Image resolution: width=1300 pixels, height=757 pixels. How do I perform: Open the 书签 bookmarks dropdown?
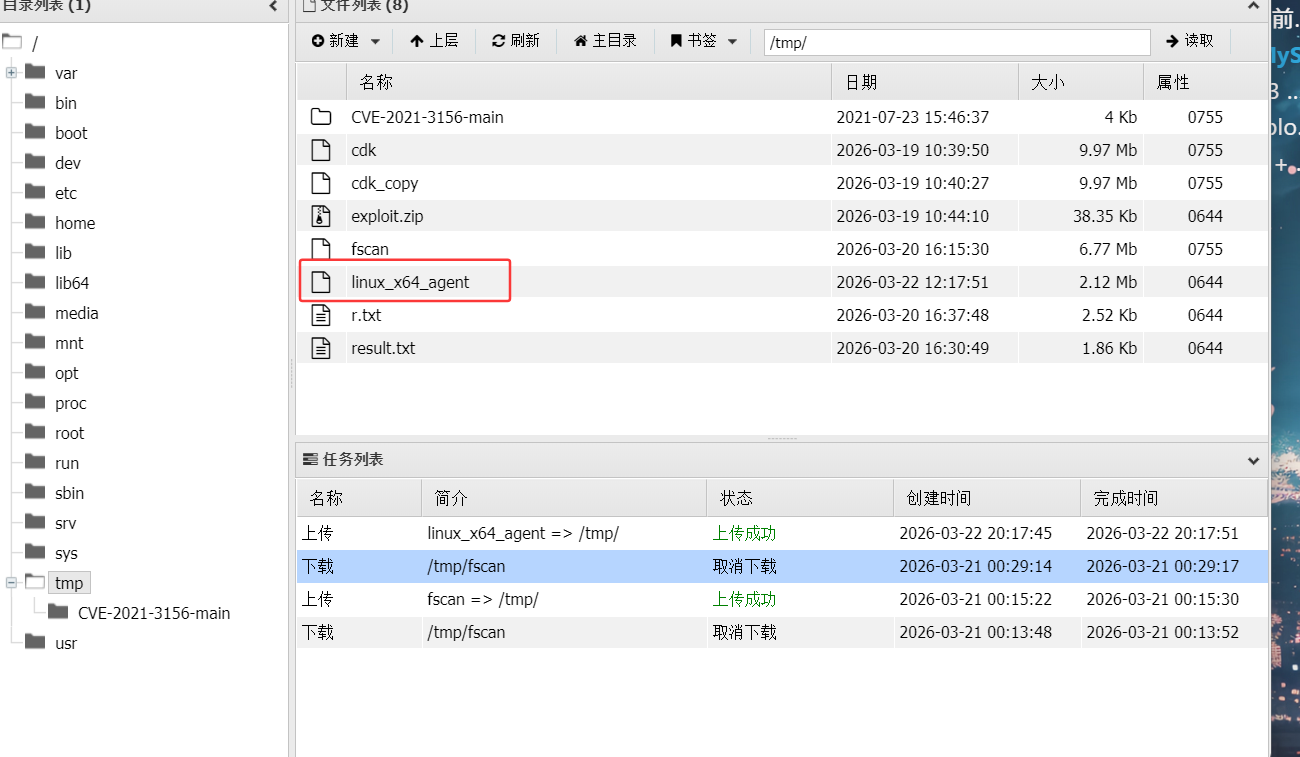point(704,41)
